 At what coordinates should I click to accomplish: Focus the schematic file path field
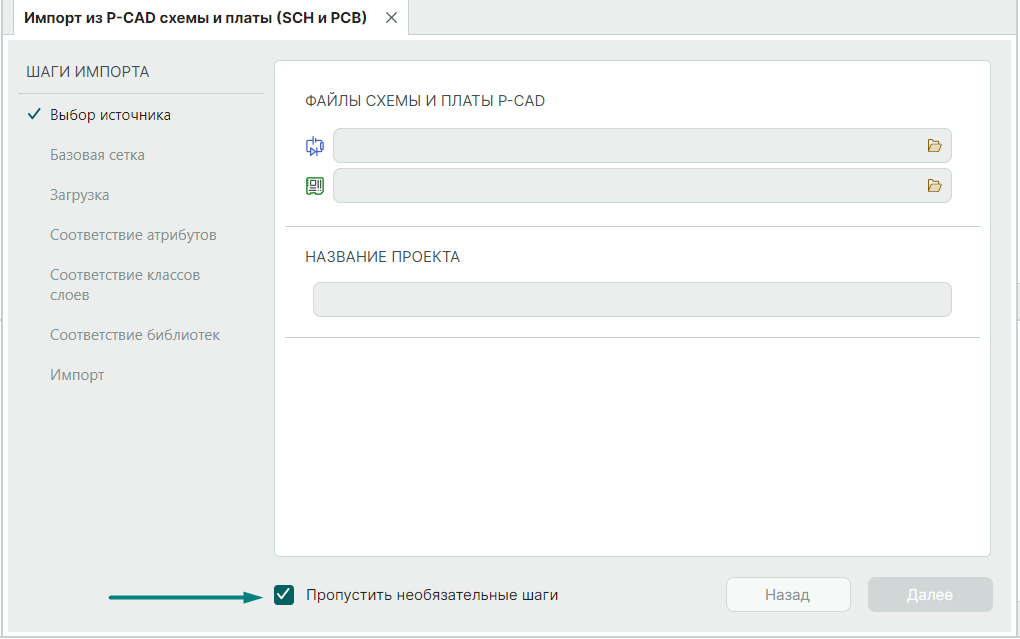click(642, 146)
